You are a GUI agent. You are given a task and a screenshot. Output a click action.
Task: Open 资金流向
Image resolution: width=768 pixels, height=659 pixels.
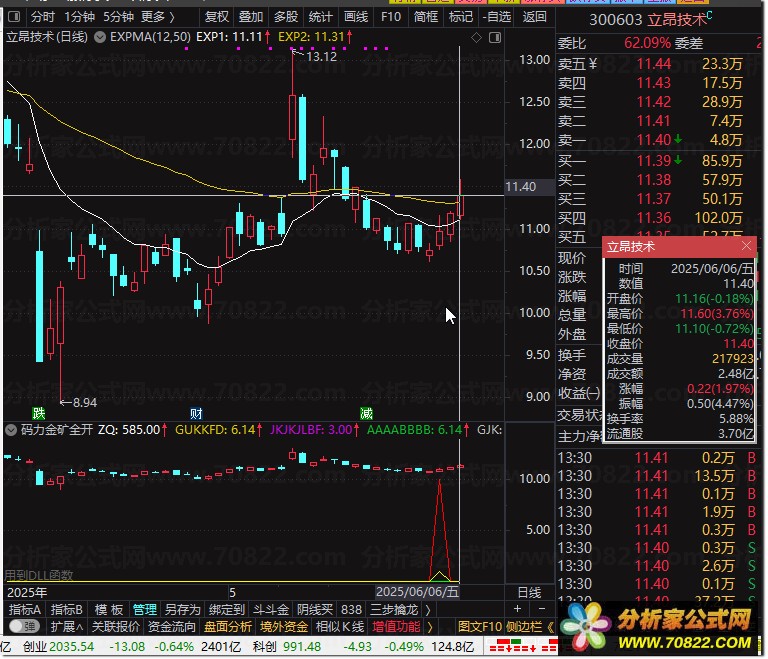coord(171,627)
